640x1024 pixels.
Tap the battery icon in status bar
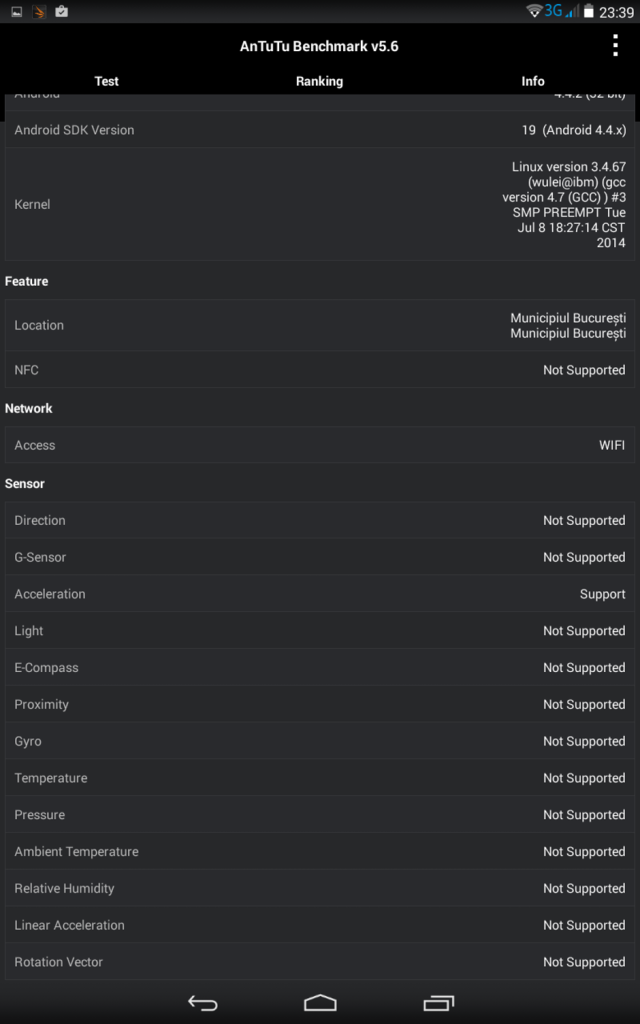pyautogui.click(x=588, y=11)
